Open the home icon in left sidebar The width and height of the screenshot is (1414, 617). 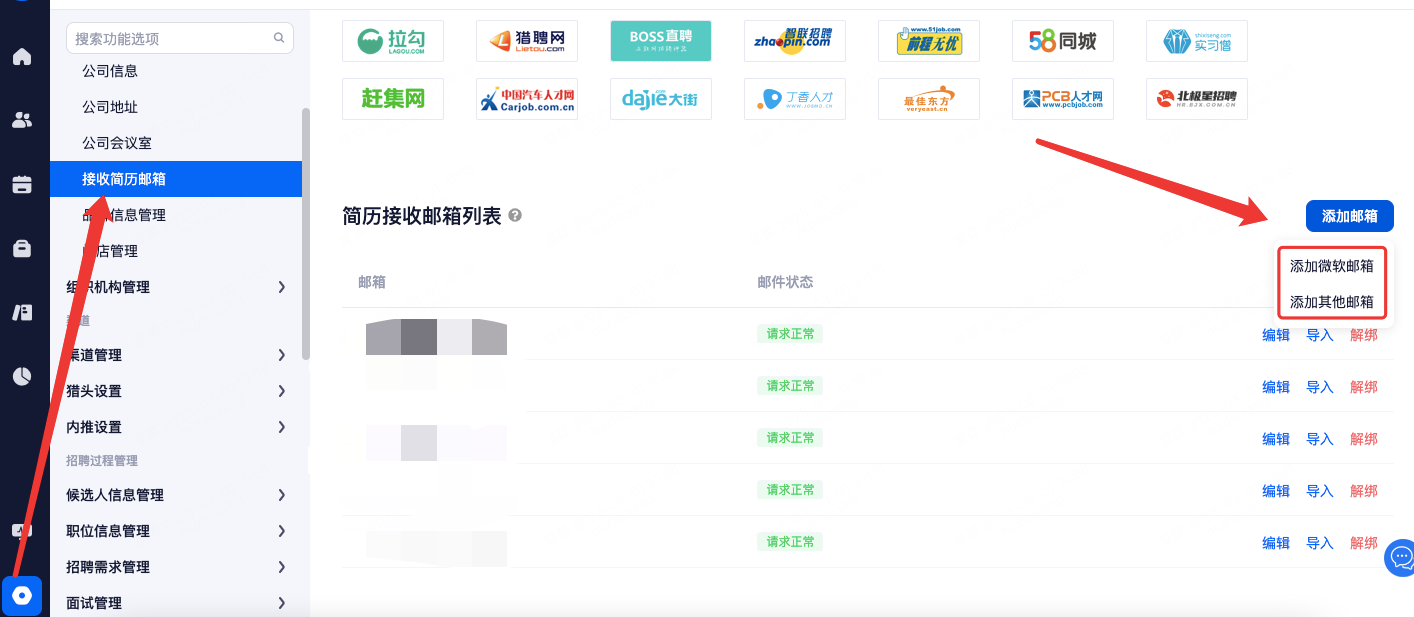coord(21,56)
